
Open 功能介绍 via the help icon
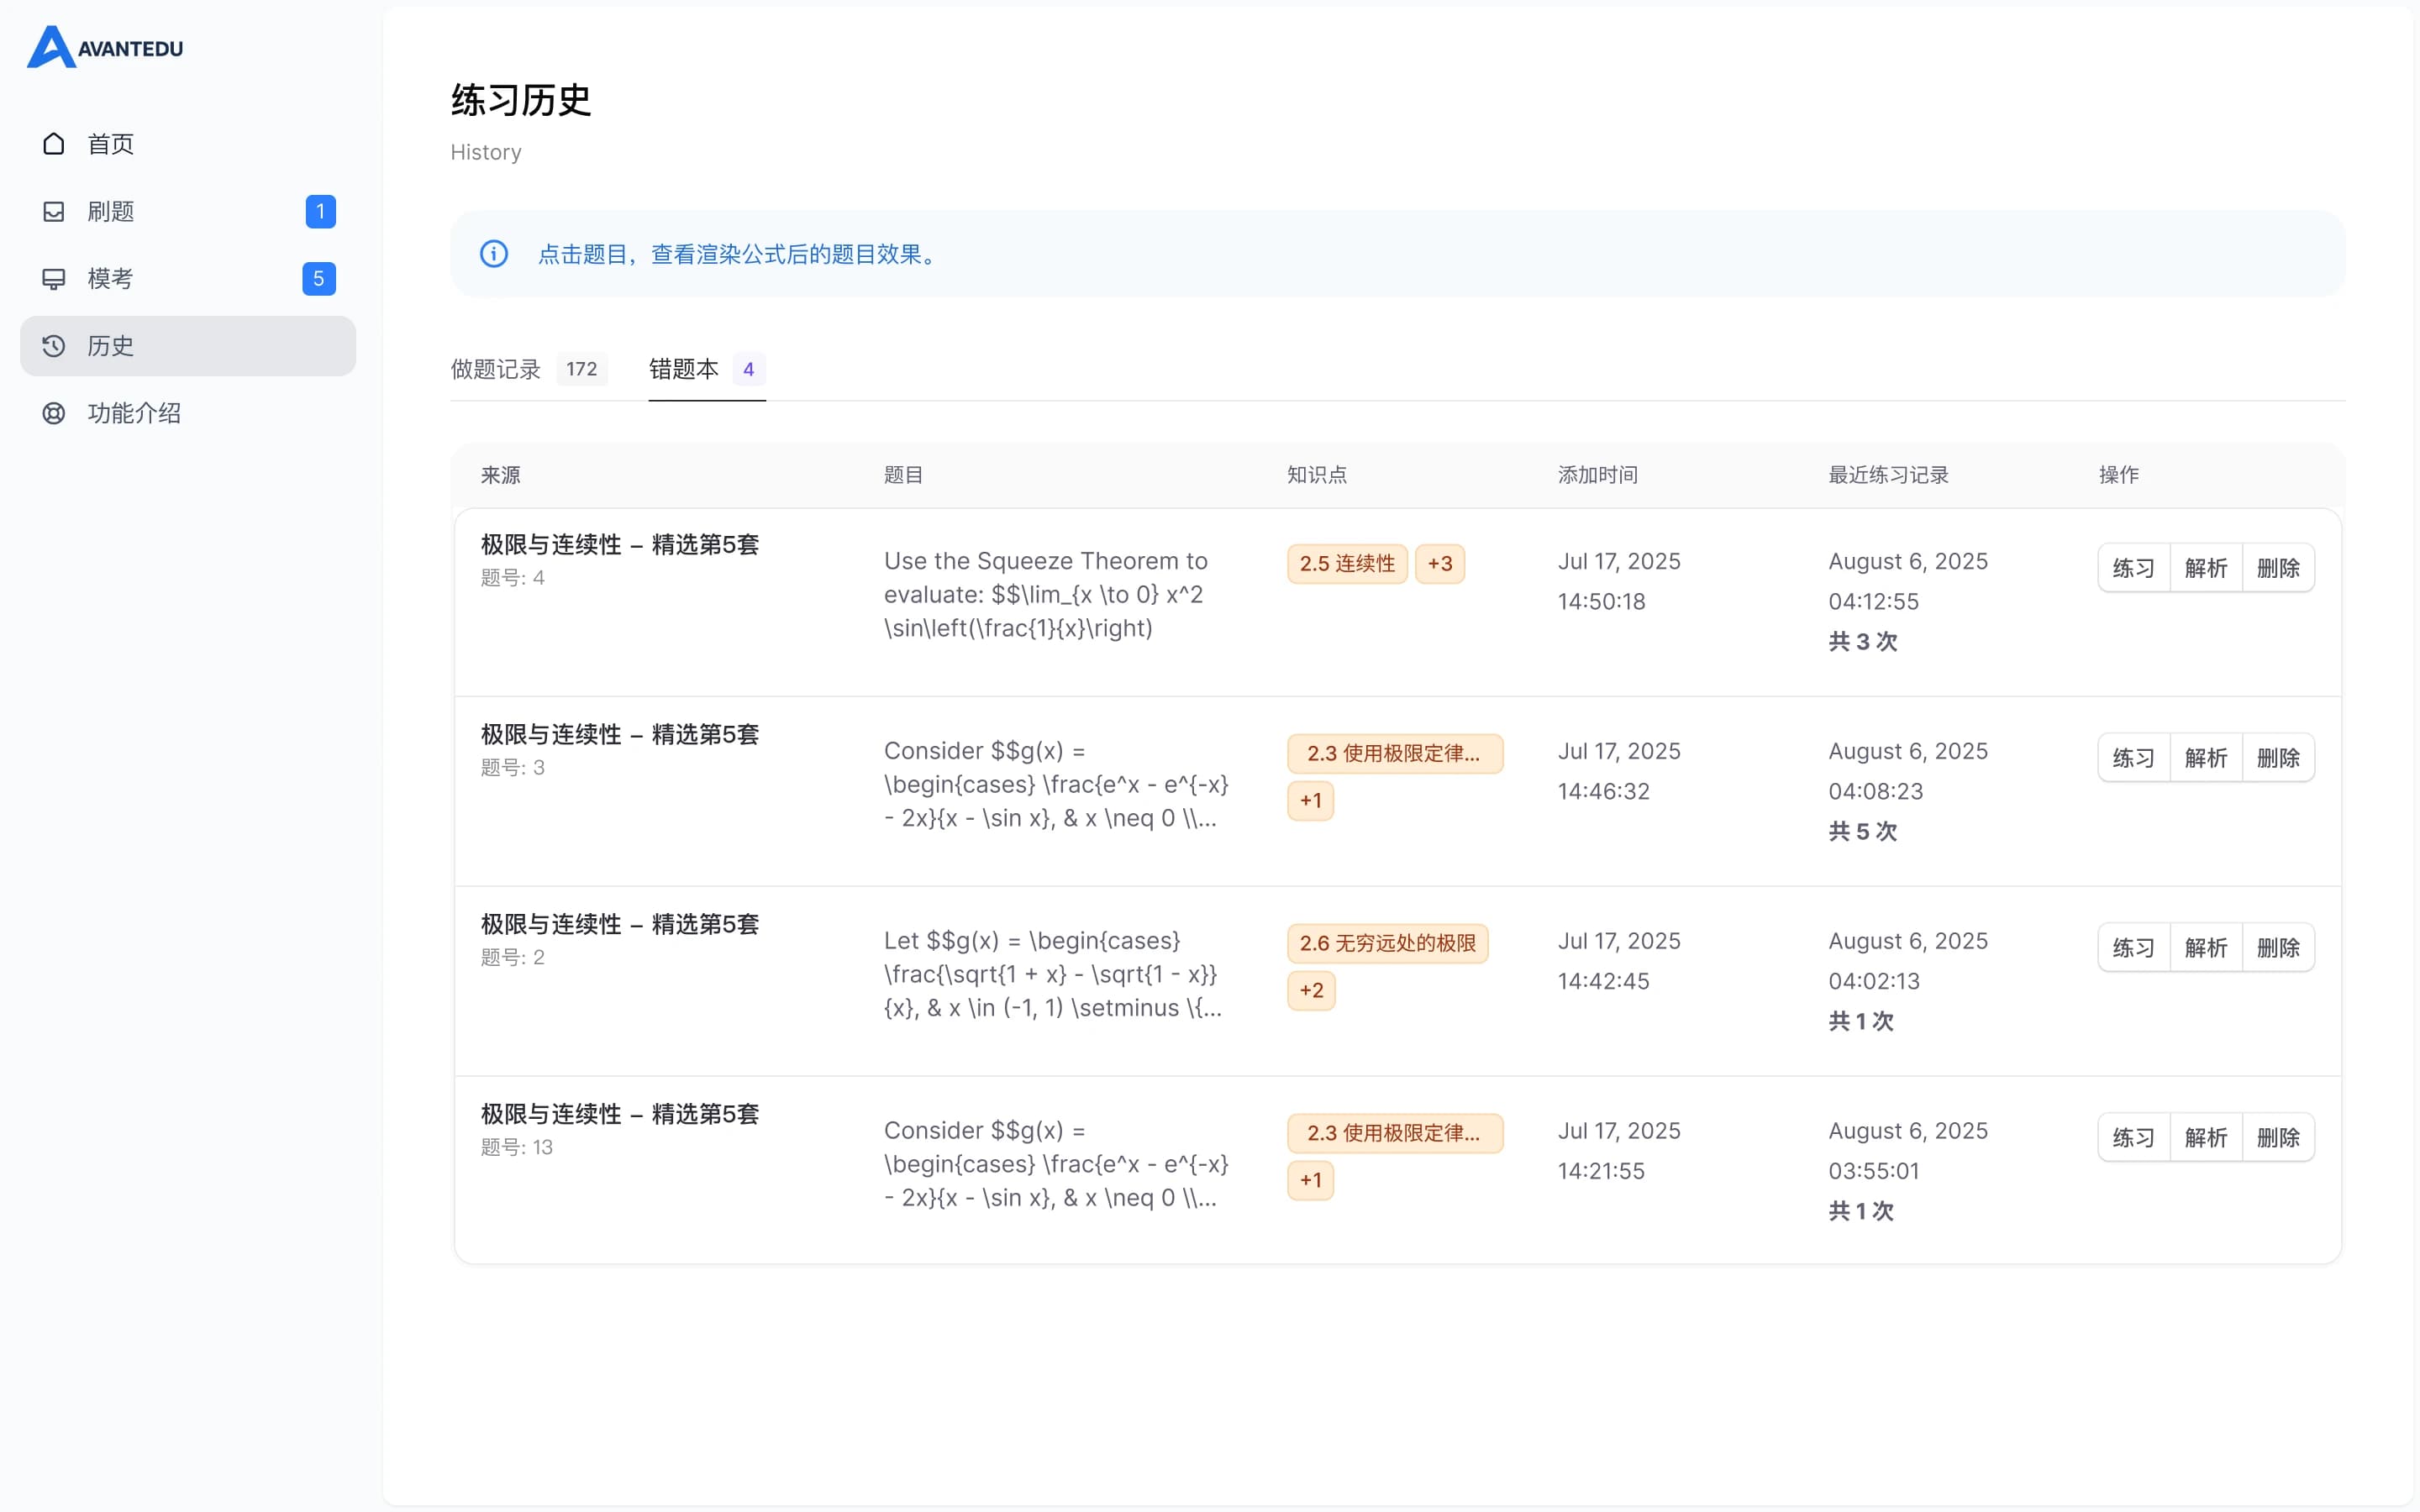pos(54,413)
